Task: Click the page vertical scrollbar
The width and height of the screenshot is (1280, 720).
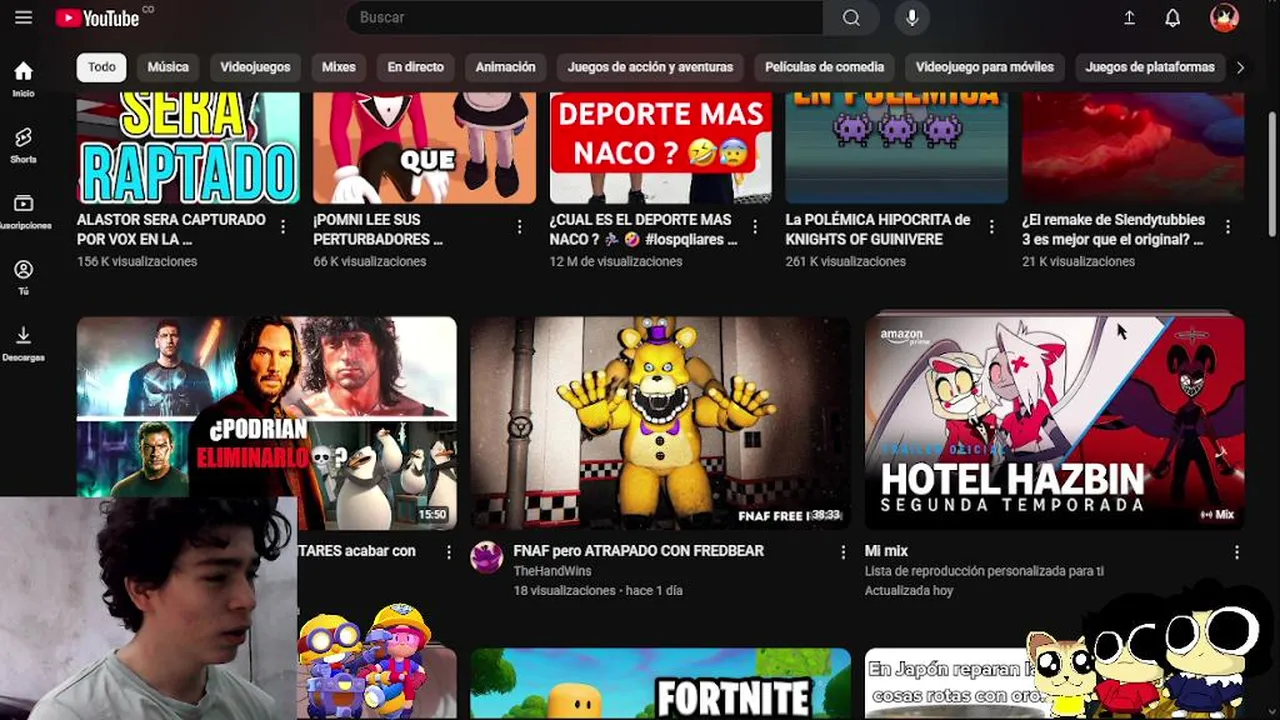Action: (x=1272, y=175)
